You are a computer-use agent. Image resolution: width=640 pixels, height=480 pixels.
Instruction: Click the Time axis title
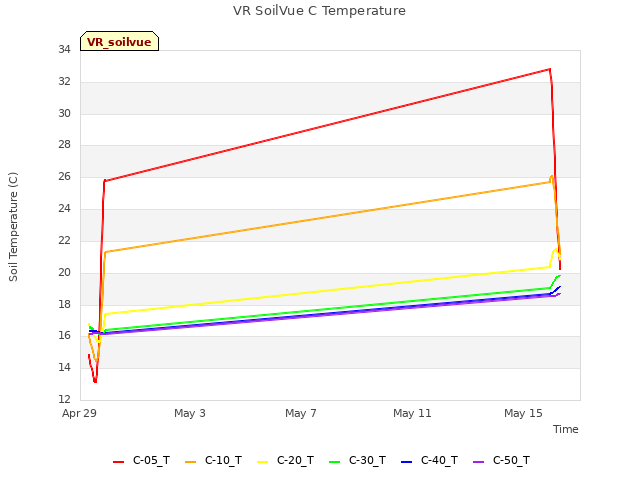pos(565,429)
